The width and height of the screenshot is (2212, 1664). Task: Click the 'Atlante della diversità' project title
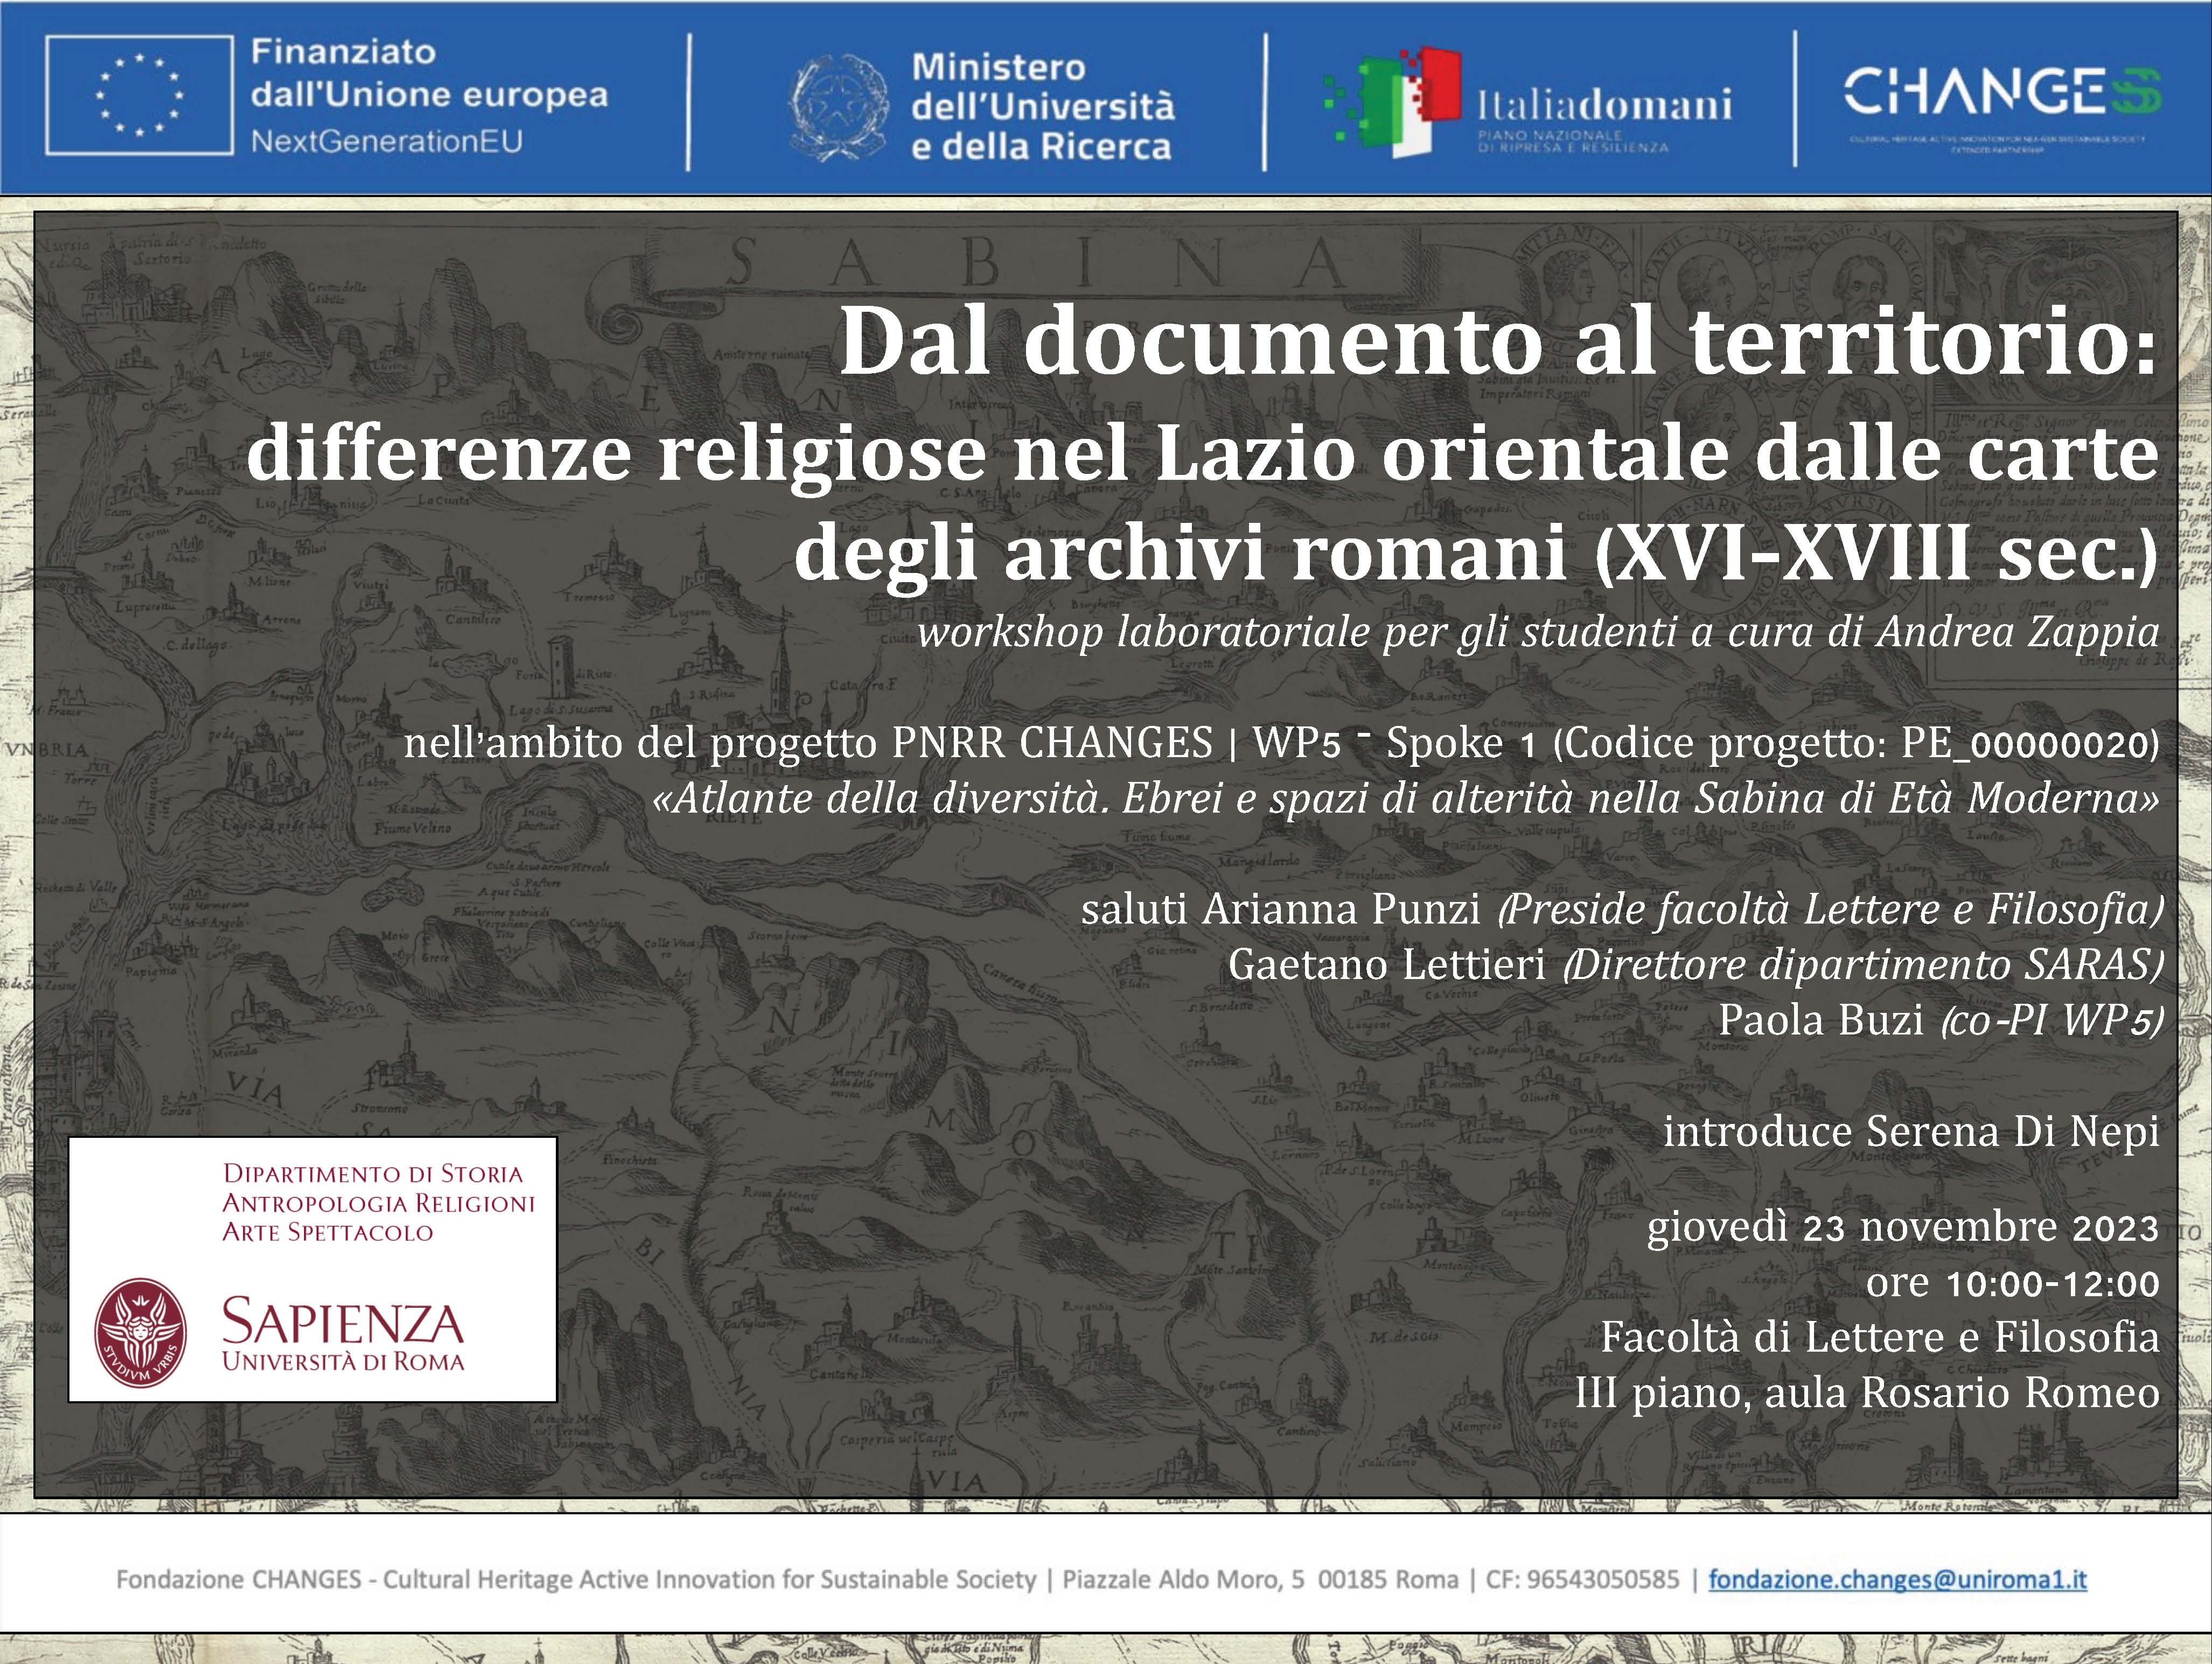pos(1405,798)
